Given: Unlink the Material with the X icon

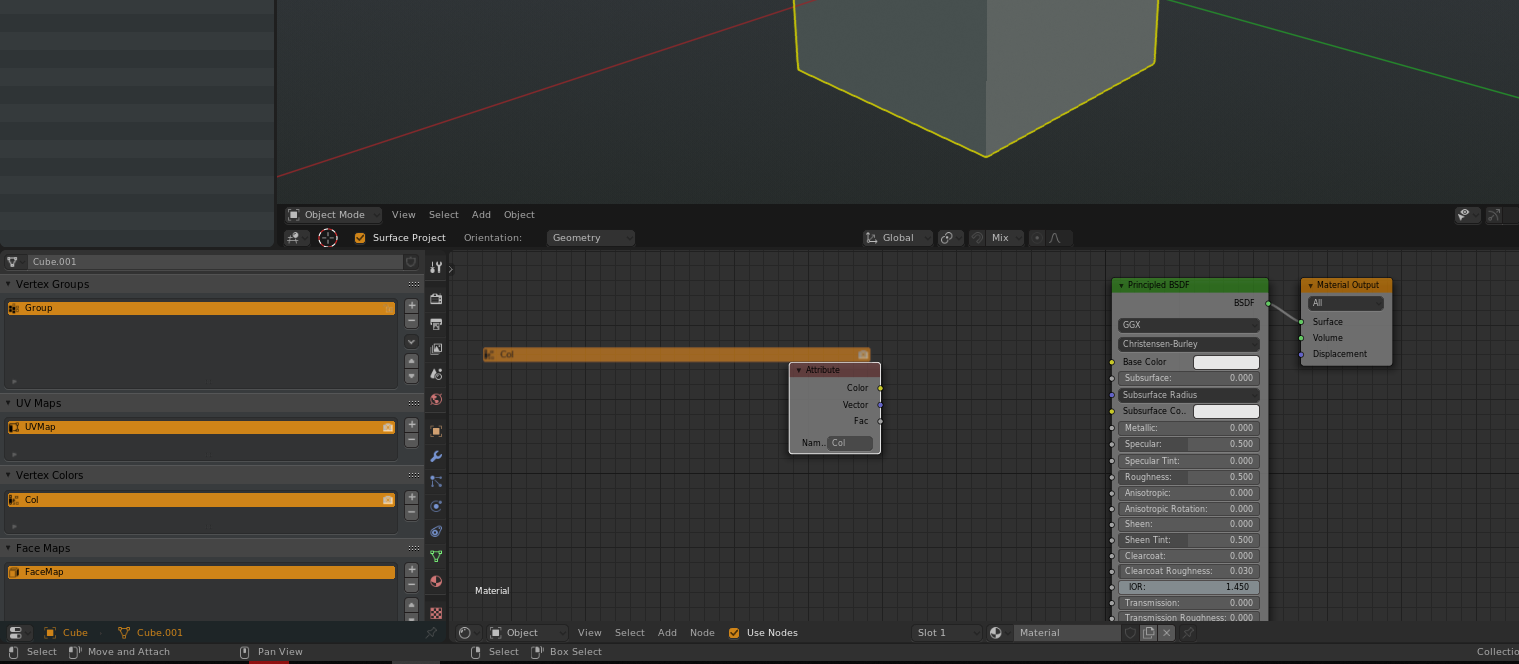Looking at the screenshot, I should [x=1166, y=633].
